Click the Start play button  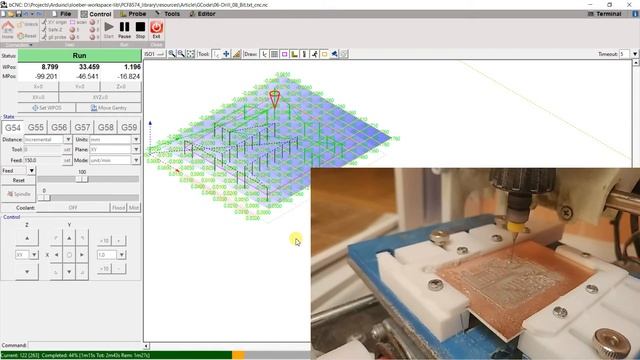(109, 29)
